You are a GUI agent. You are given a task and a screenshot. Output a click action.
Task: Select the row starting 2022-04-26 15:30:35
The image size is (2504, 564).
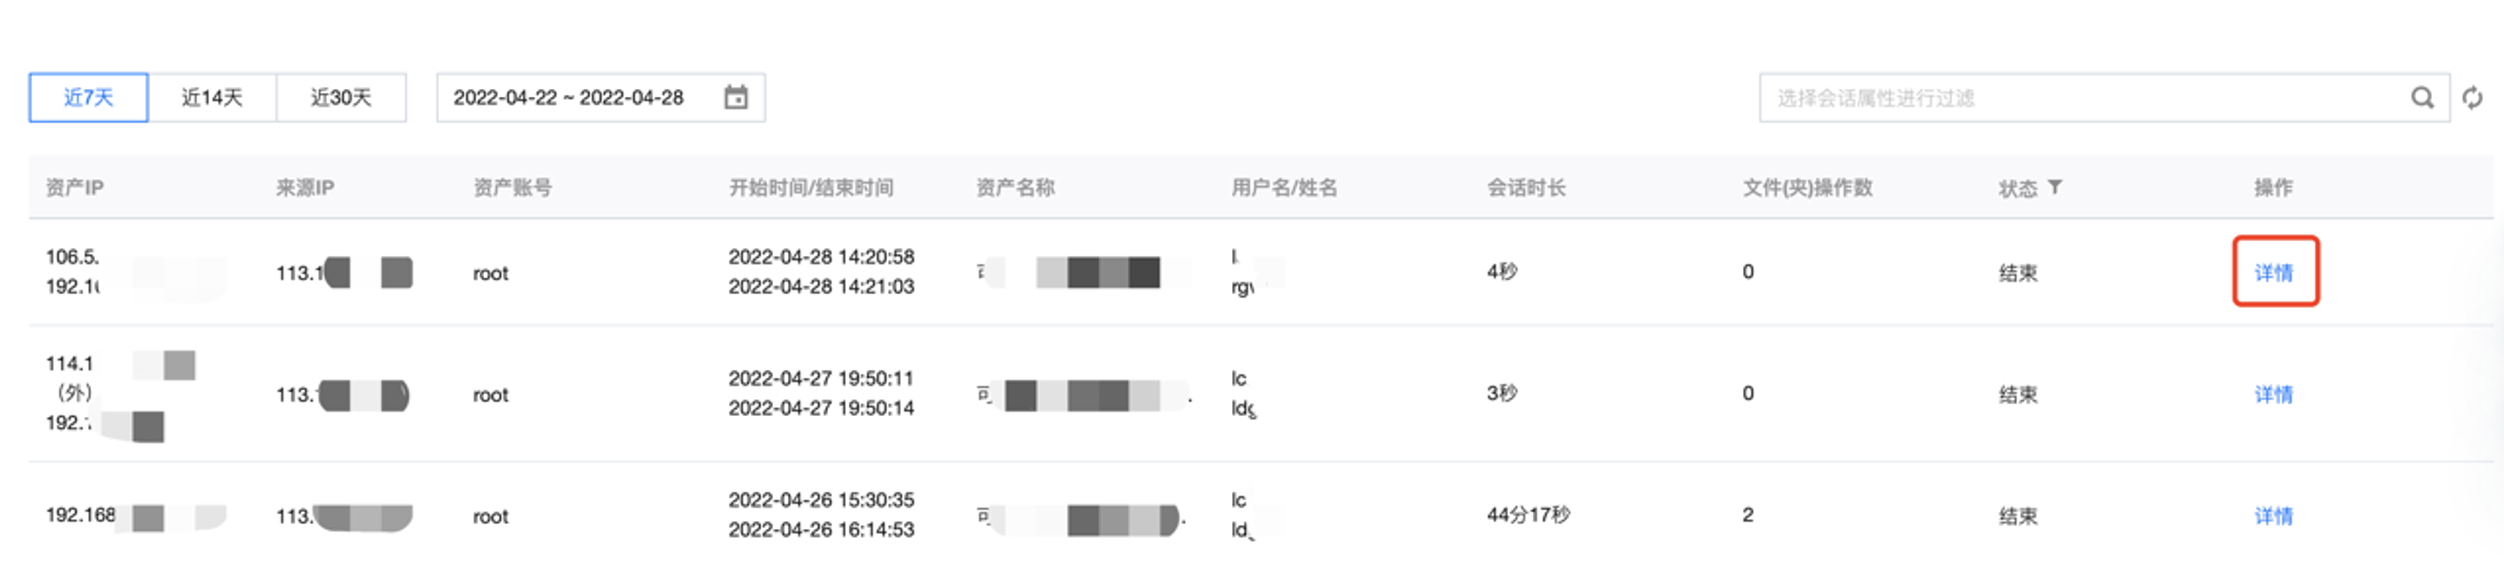(1261, 516)
